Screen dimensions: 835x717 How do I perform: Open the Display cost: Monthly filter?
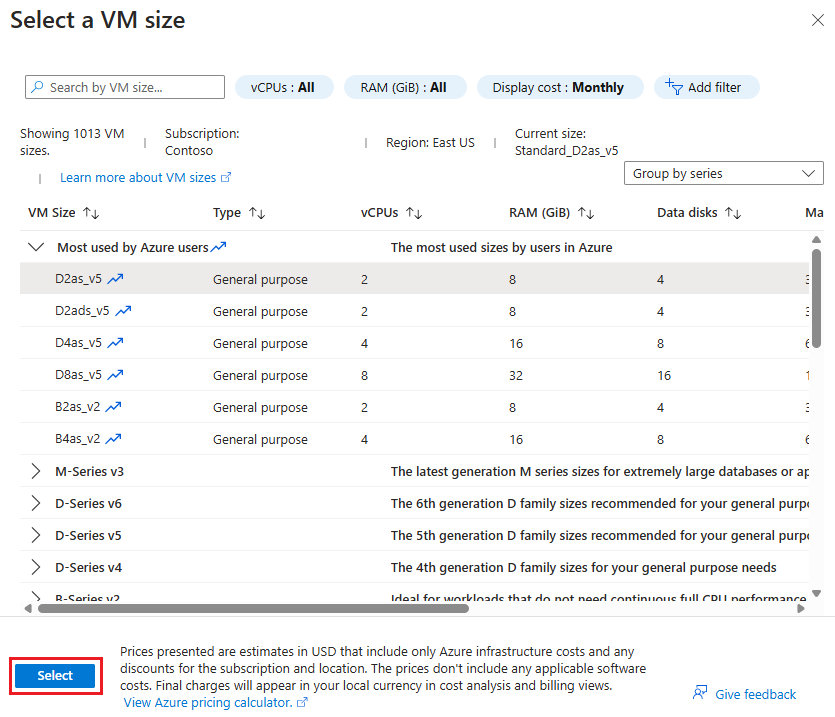tap(560, 87)
